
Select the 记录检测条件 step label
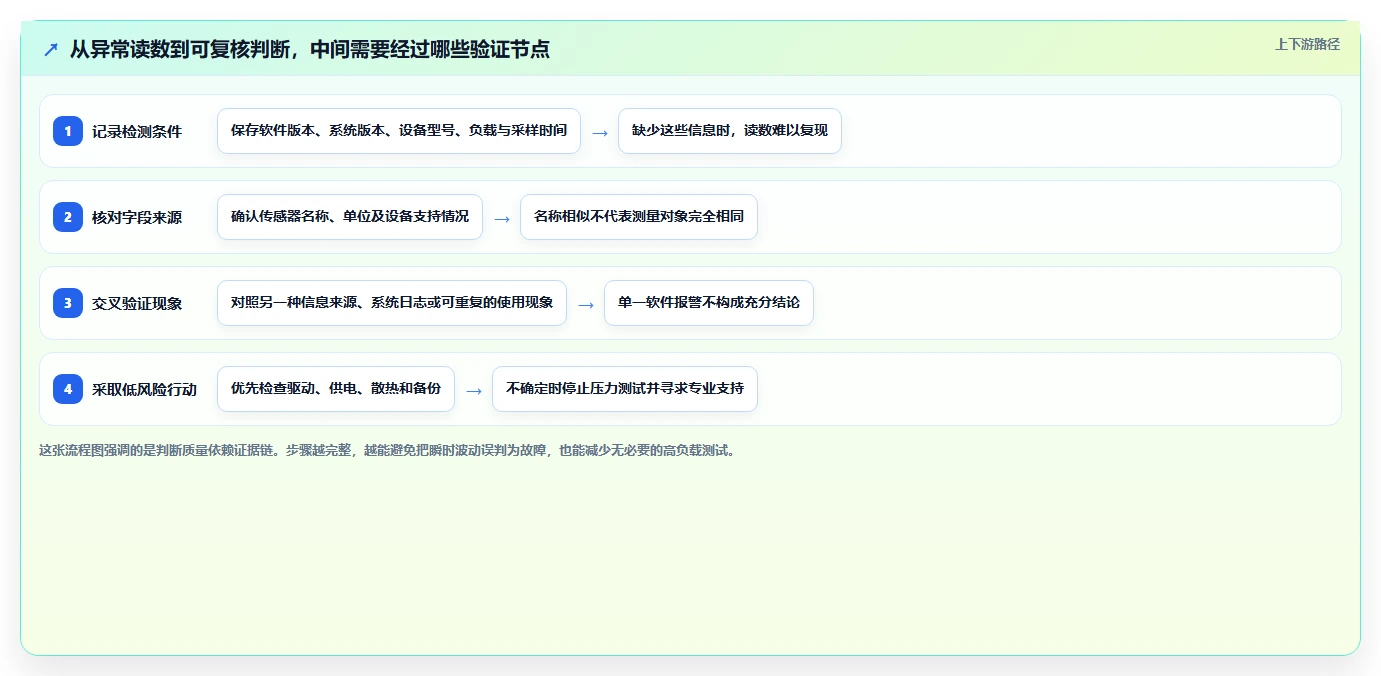pyautogui.click(x=137, y=131)
